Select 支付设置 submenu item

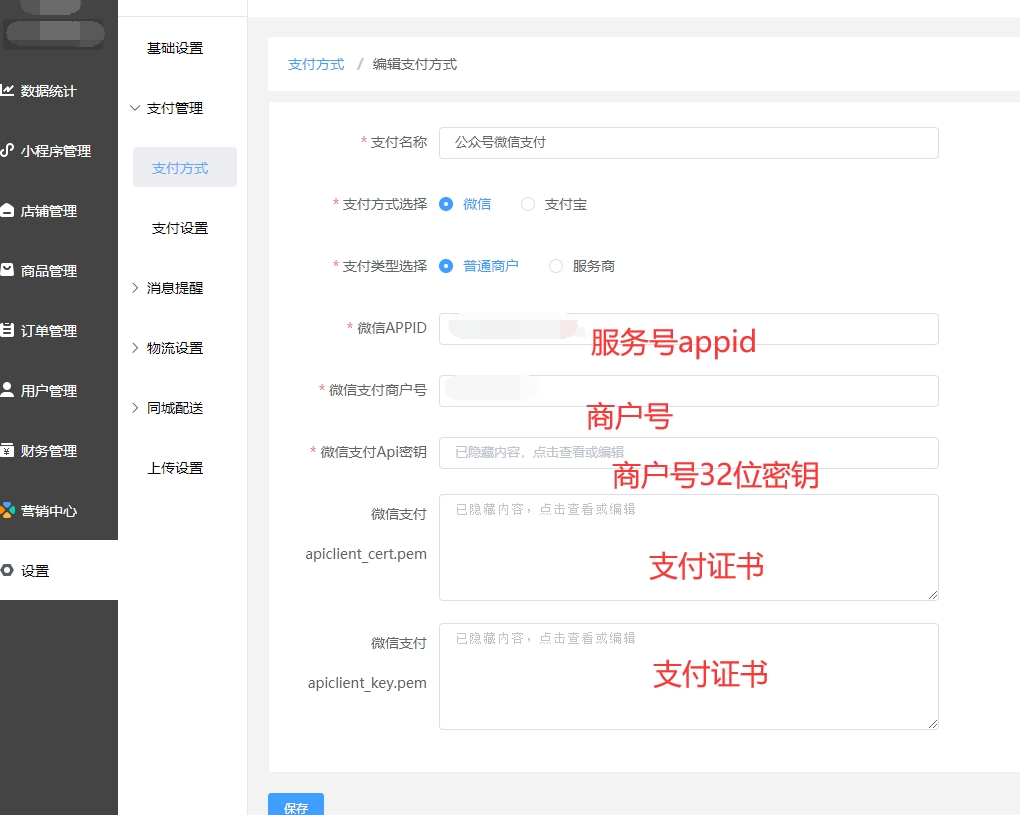180,228
